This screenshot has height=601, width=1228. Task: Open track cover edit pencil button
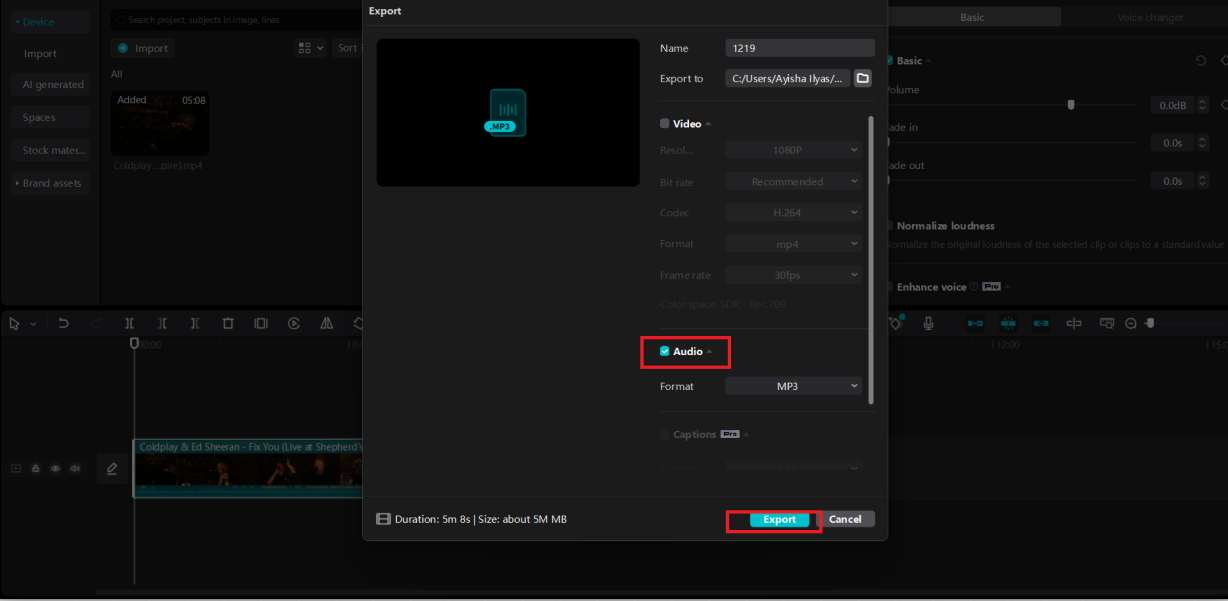tap(112, 468)
